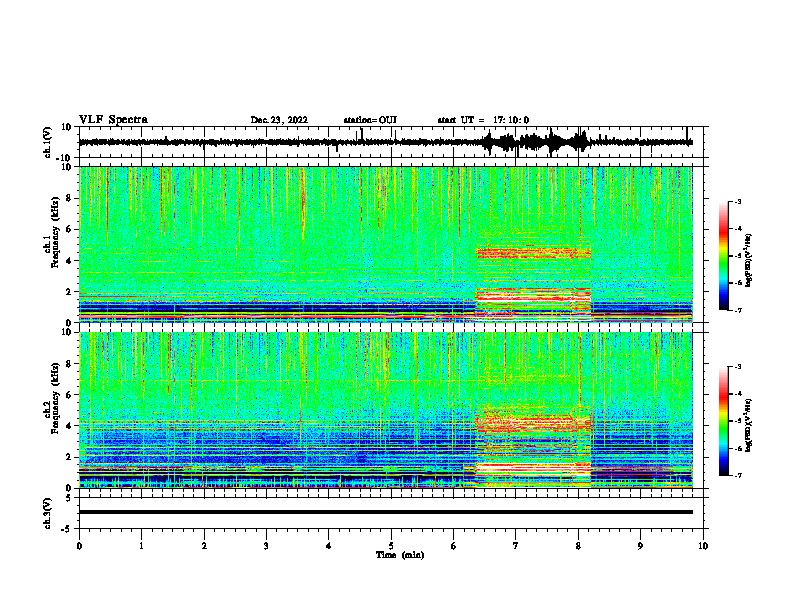Click the 2 kHz tick on ch.2 spectrogram
This screenshot has width=792, height=612.
69,457
